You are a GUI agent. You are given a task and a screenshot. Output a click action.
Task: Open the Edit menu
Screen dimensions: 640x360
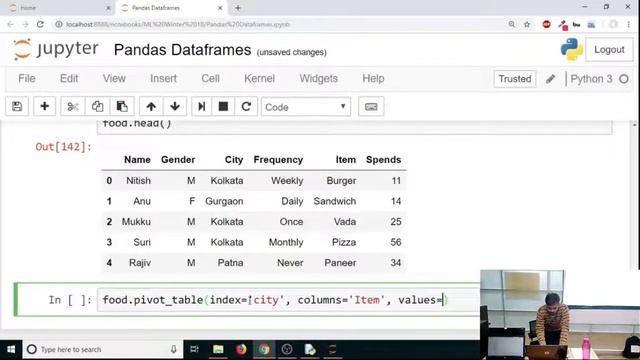coord(69,78)
